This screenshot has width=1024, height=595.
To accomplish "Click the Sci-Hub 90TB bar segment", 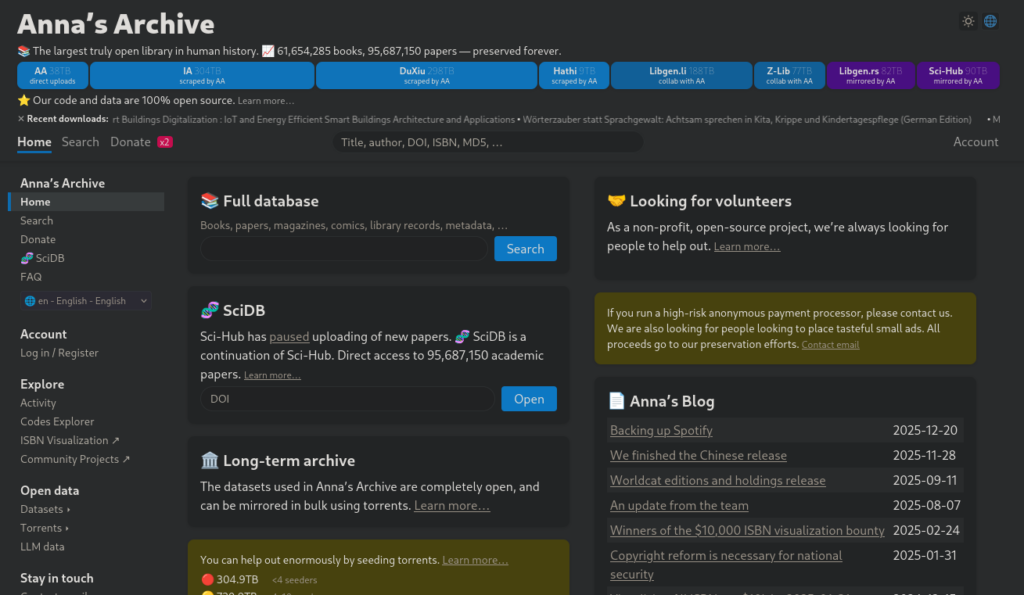I will tap(957, 76).
